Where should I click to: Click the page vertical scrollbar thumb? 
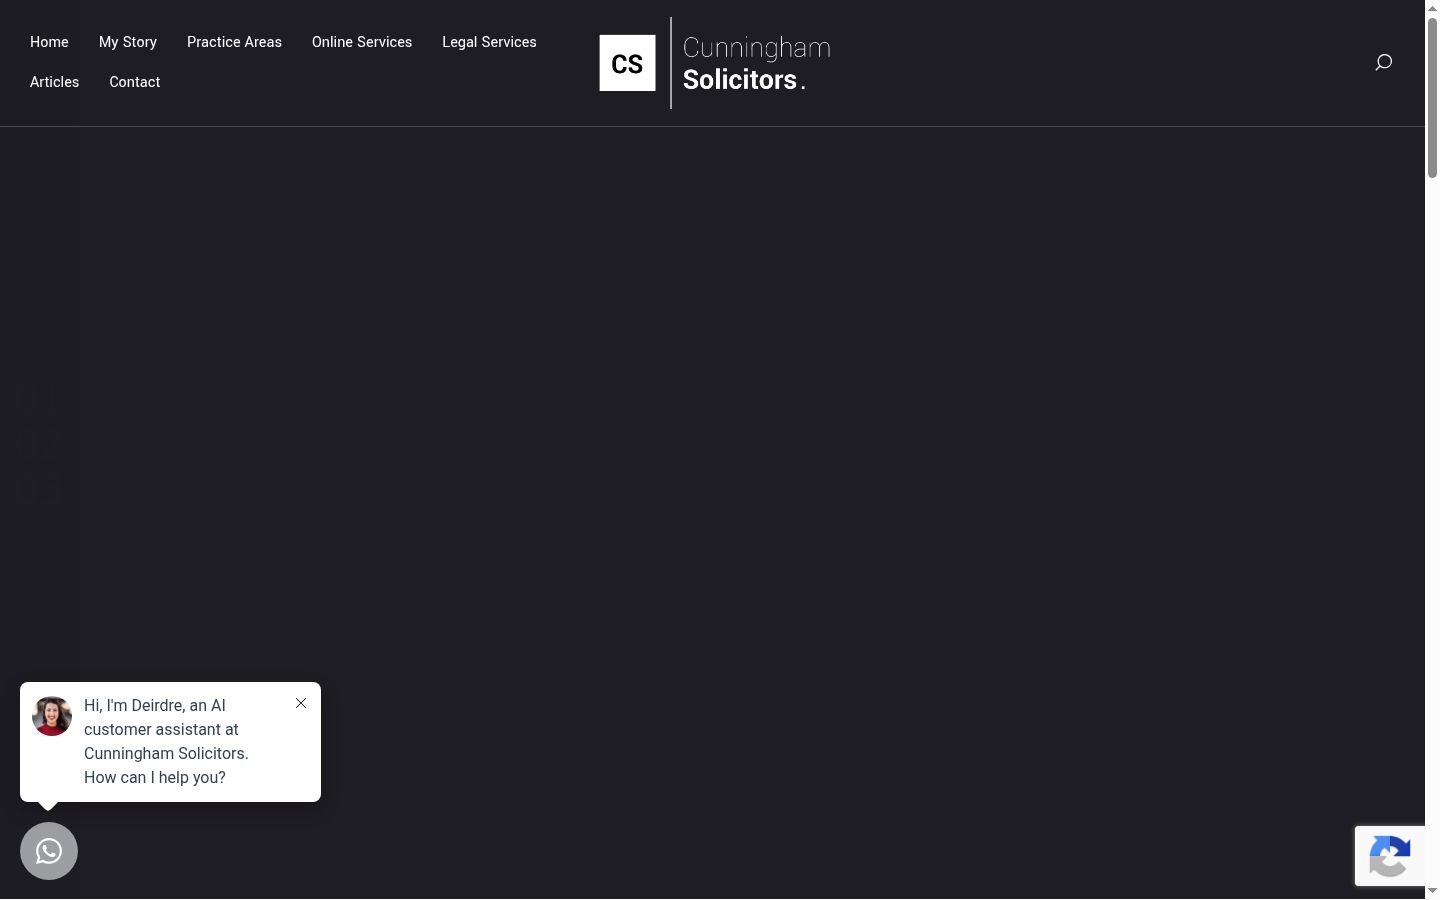pyautogui.click(x=1432, y=97)
